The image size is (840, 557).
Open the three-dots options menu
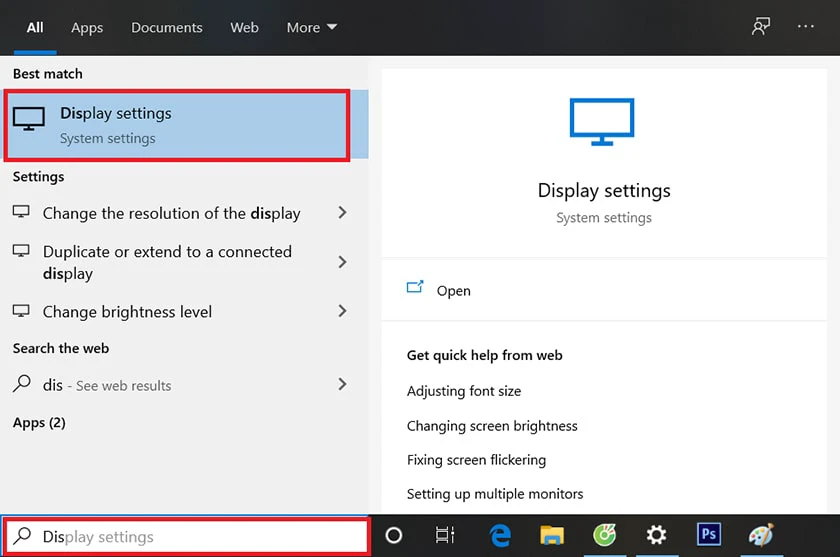(805, 26)
